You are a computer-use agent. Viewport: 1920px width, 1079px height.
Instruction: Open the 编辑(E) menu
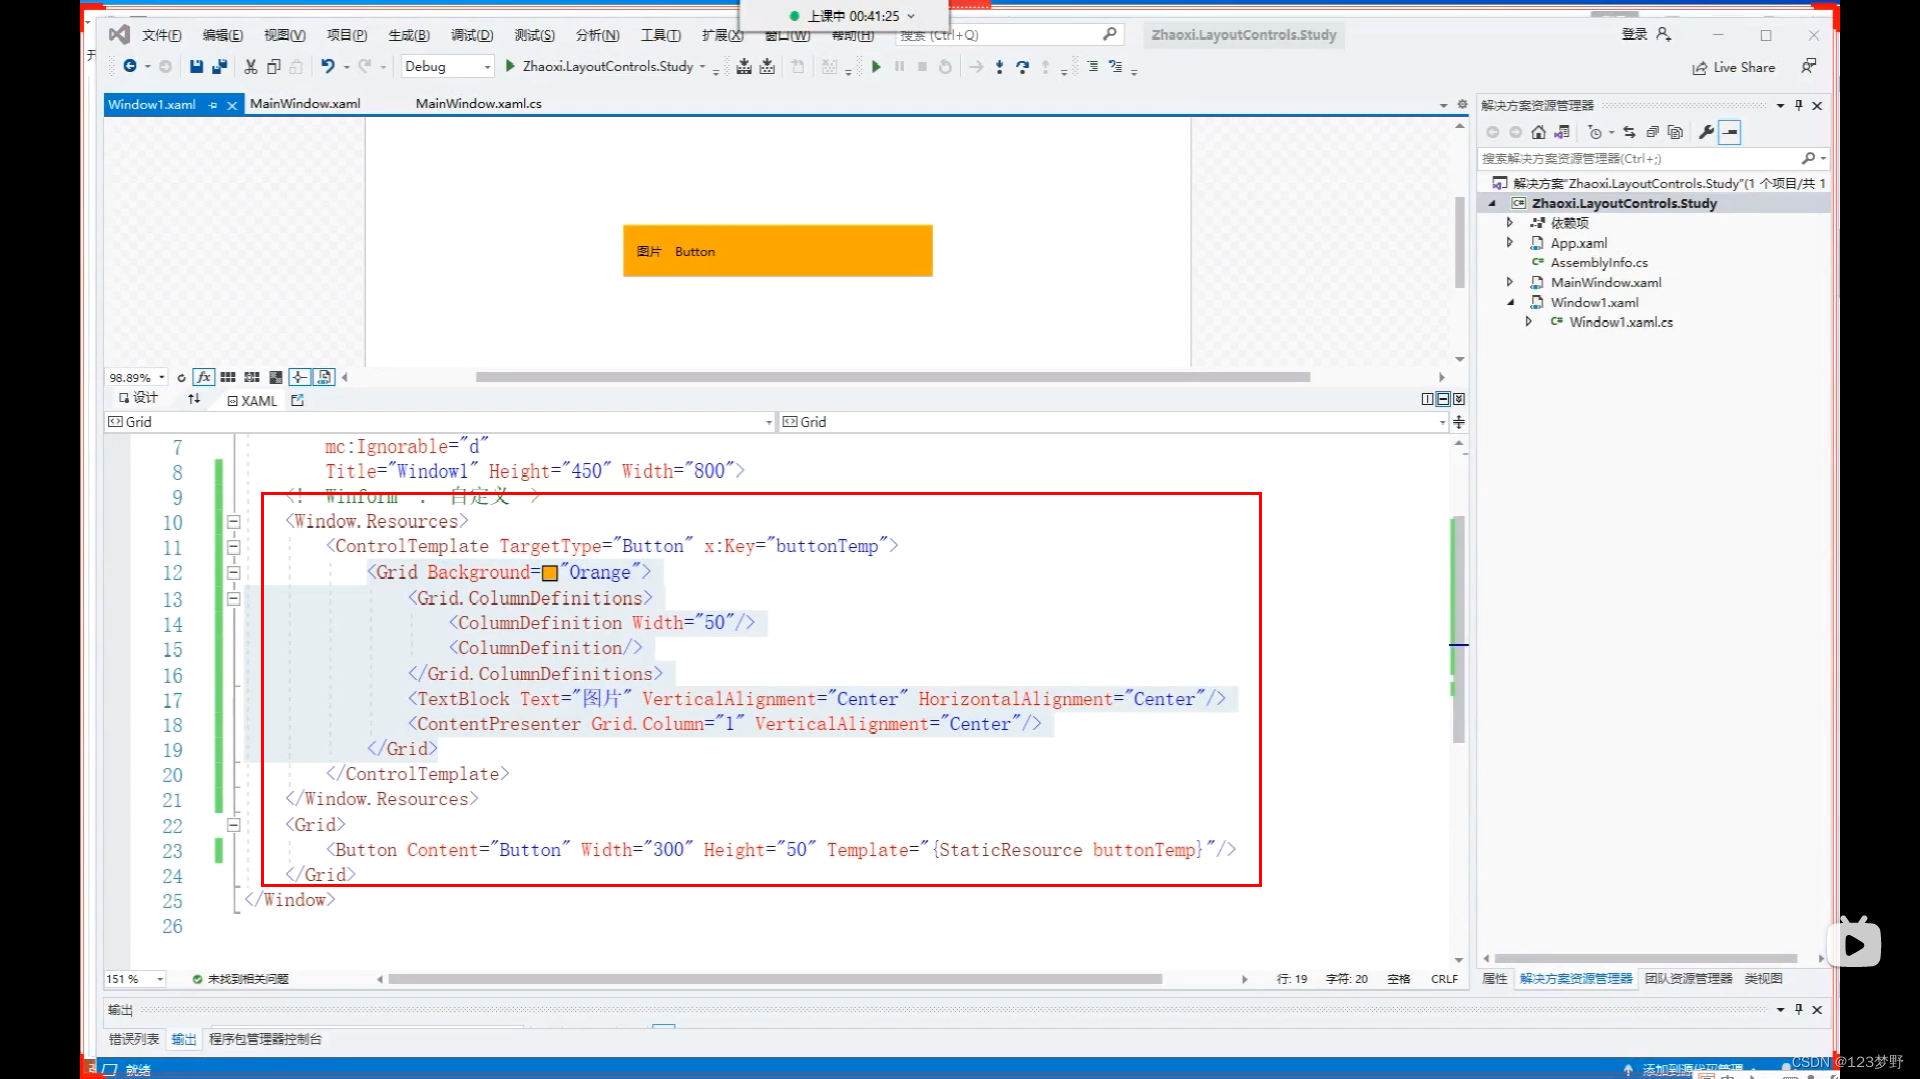[x=222, y=35]
